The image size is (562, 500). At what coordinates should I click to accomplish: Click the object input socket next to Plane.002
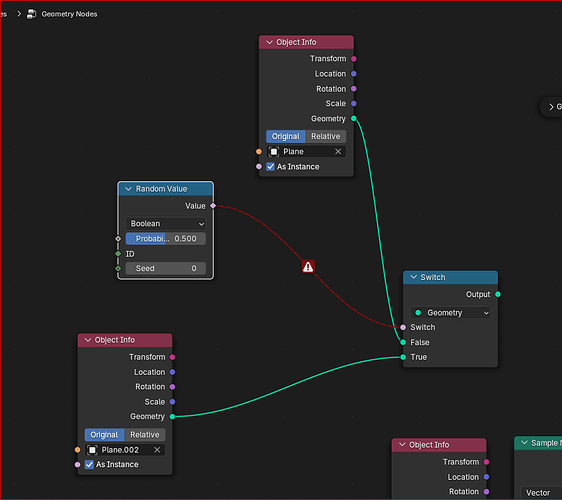point(77,450)
